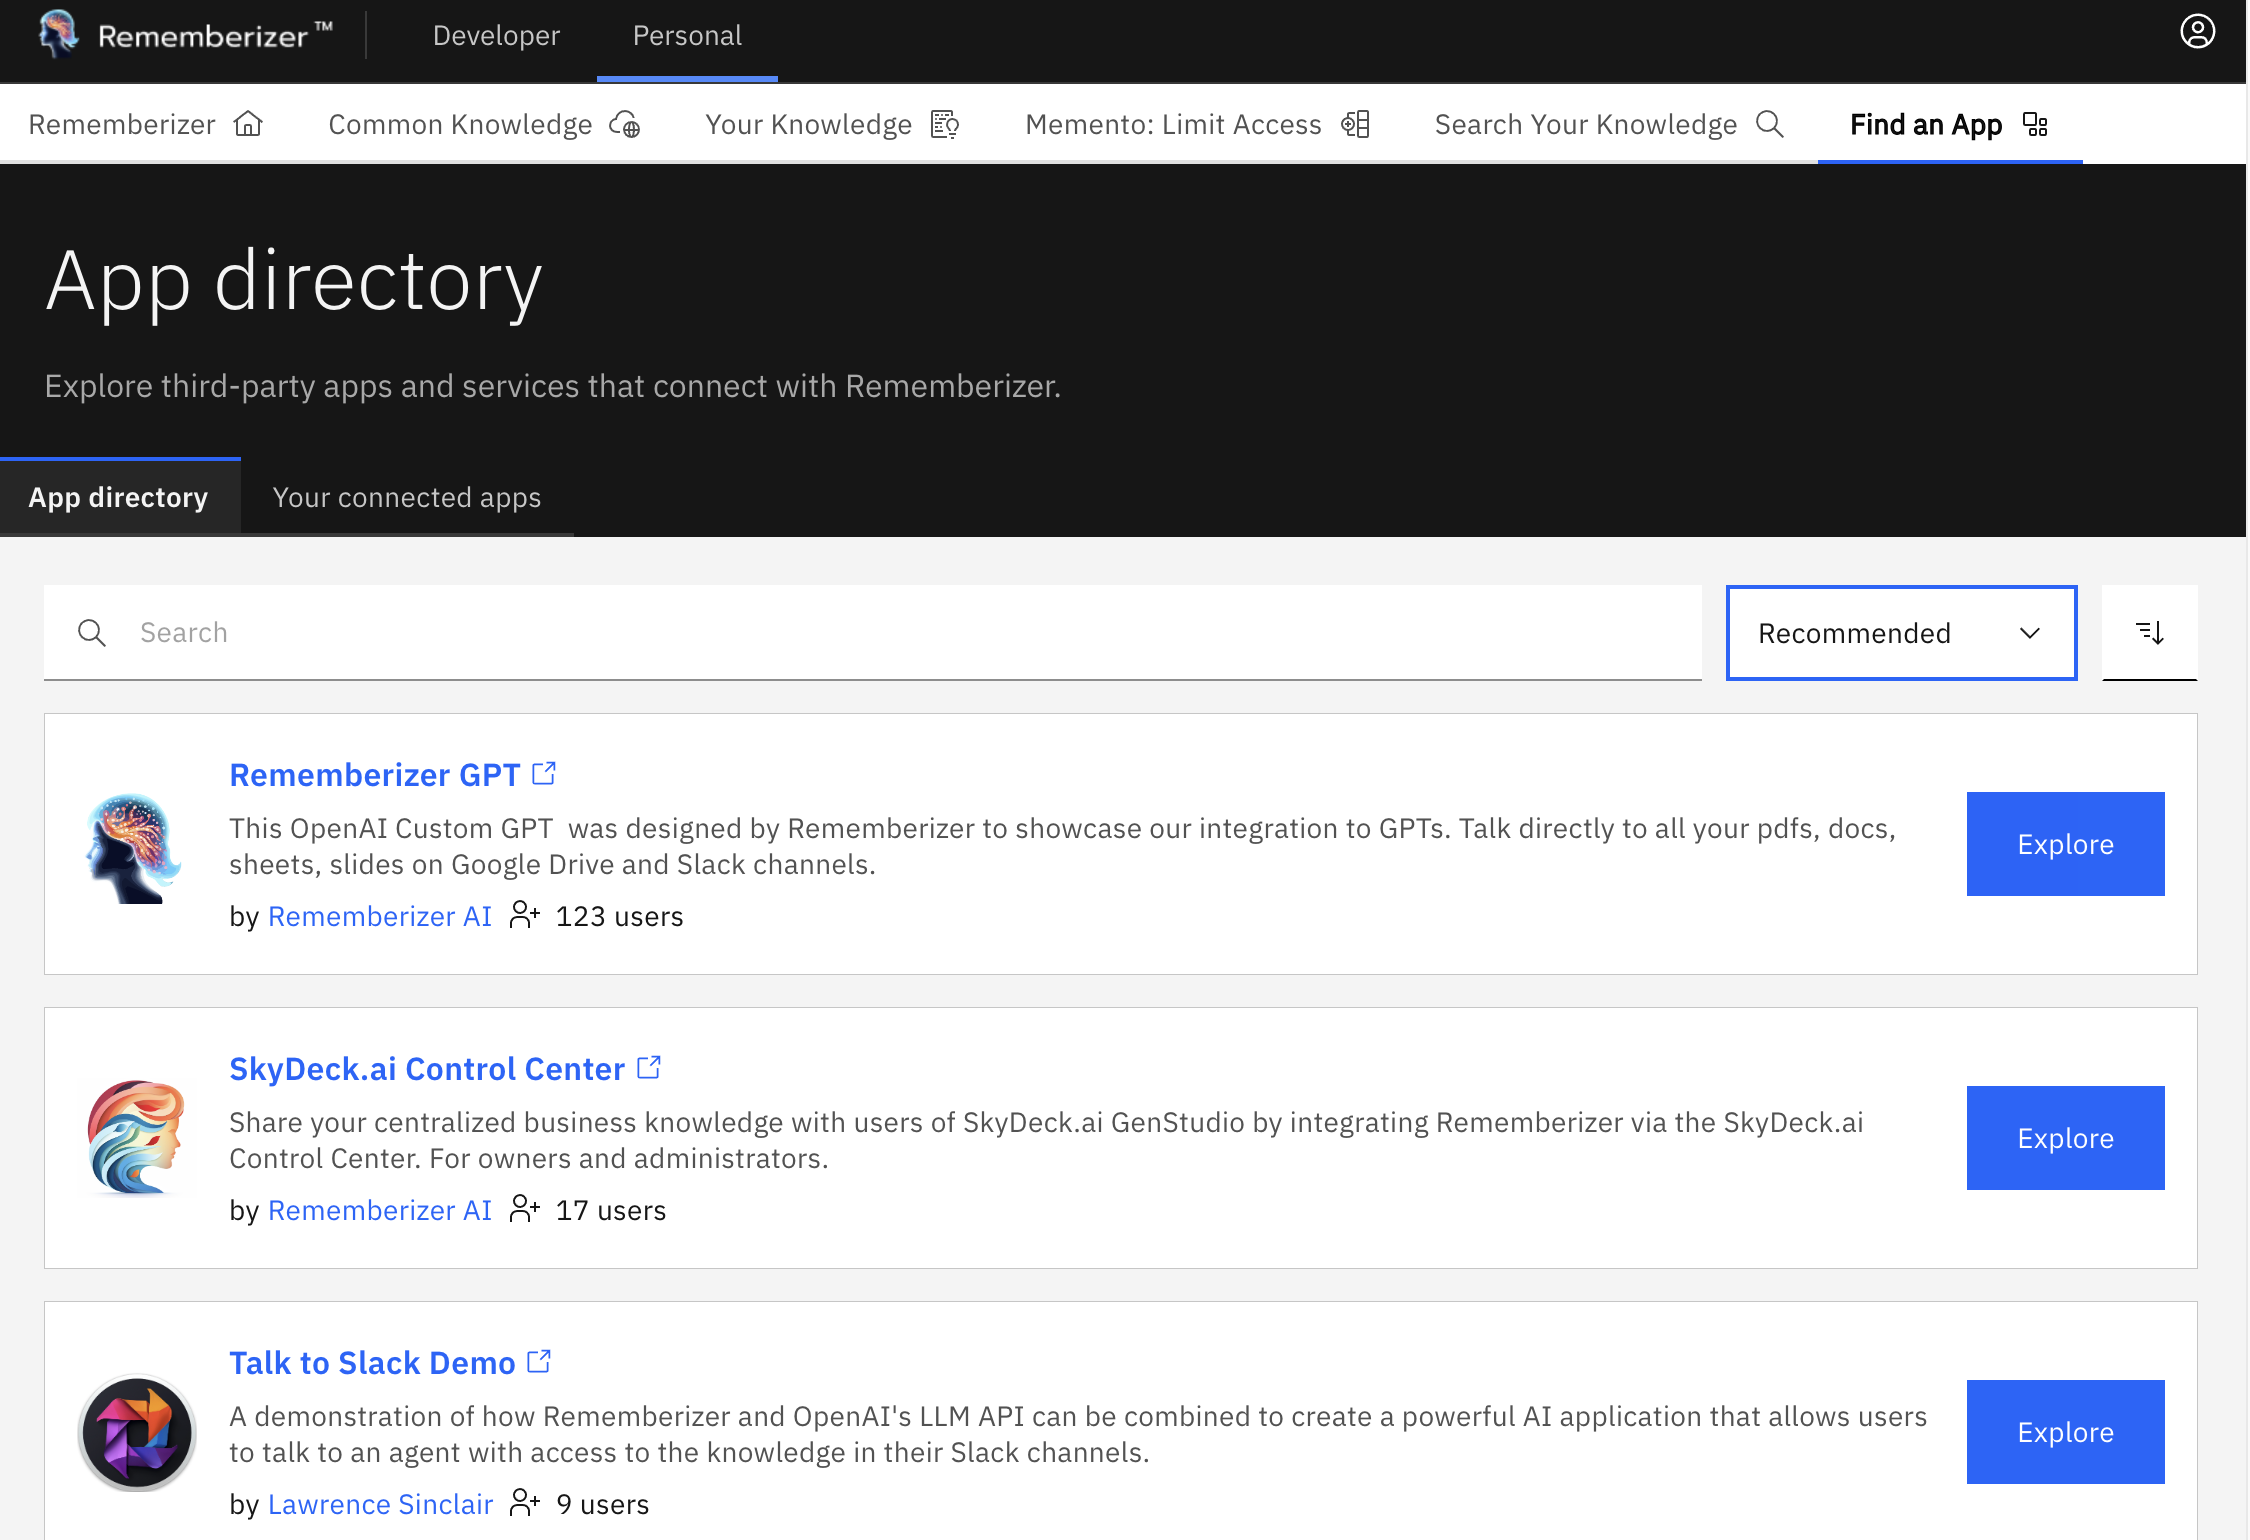Click the Find an App grid icon
The image size is (2250, 1540).
click(x=2036, y=124)
